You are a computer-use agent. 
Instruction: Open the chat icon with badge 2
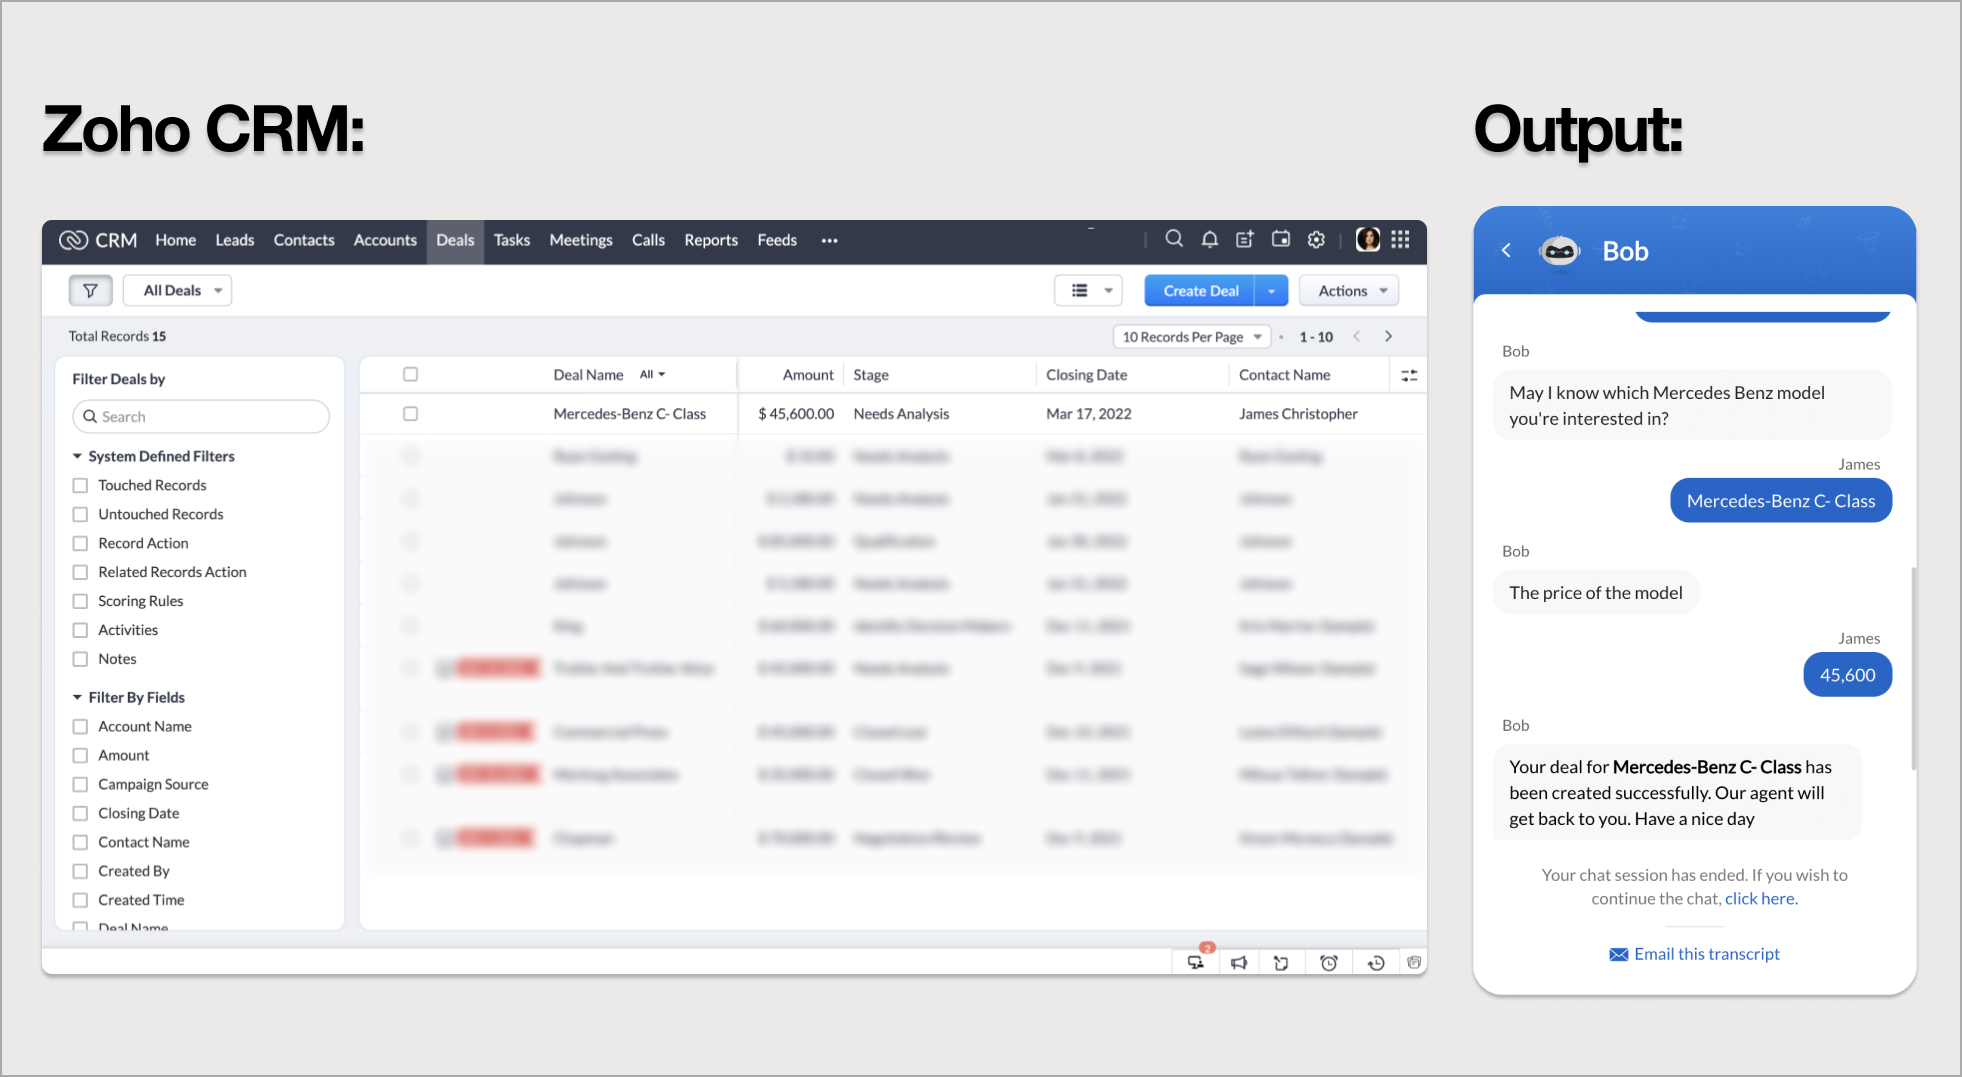(1196, 962)
